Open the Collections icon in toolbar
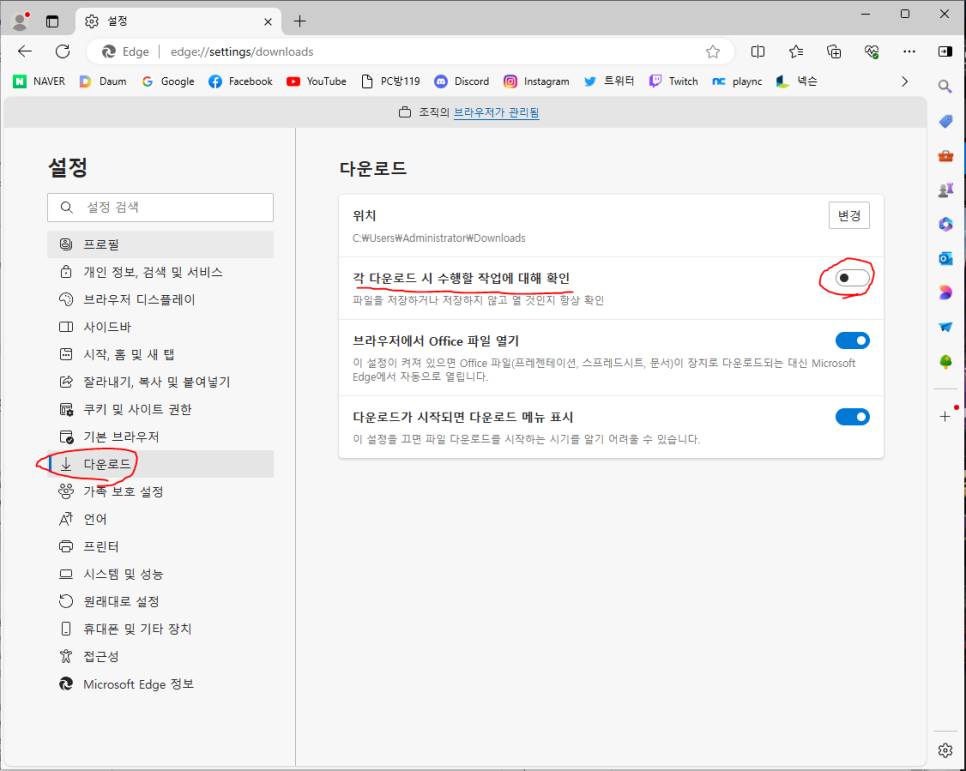The image size is (966, 771). 833,51
